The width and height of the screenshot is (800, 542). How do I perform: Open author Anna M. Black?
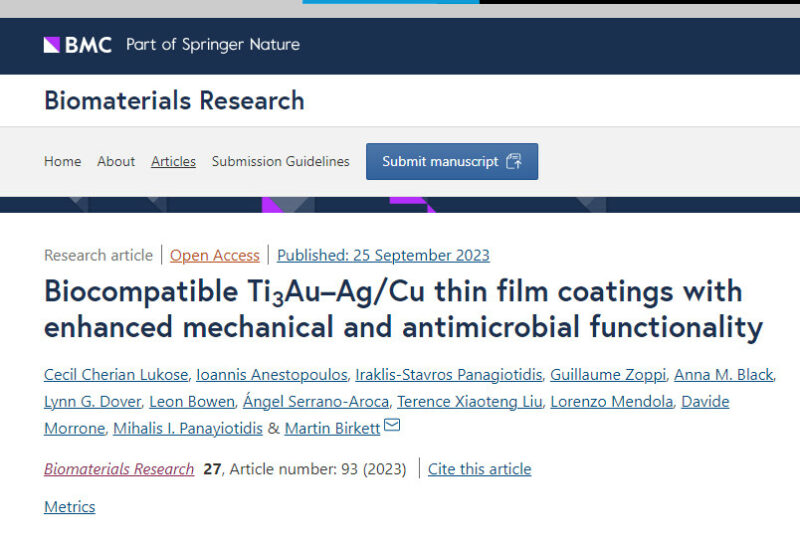[723, 375]
